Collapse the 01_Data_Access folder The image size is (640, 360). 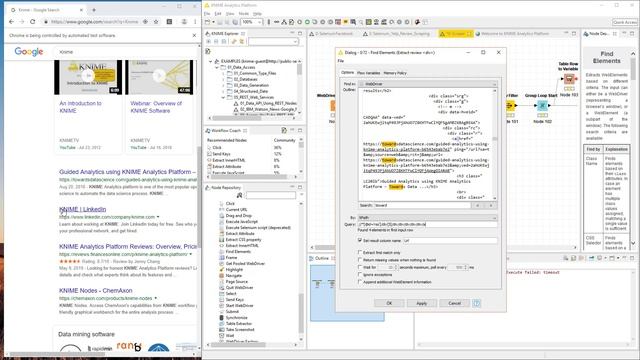coord(217,67)
